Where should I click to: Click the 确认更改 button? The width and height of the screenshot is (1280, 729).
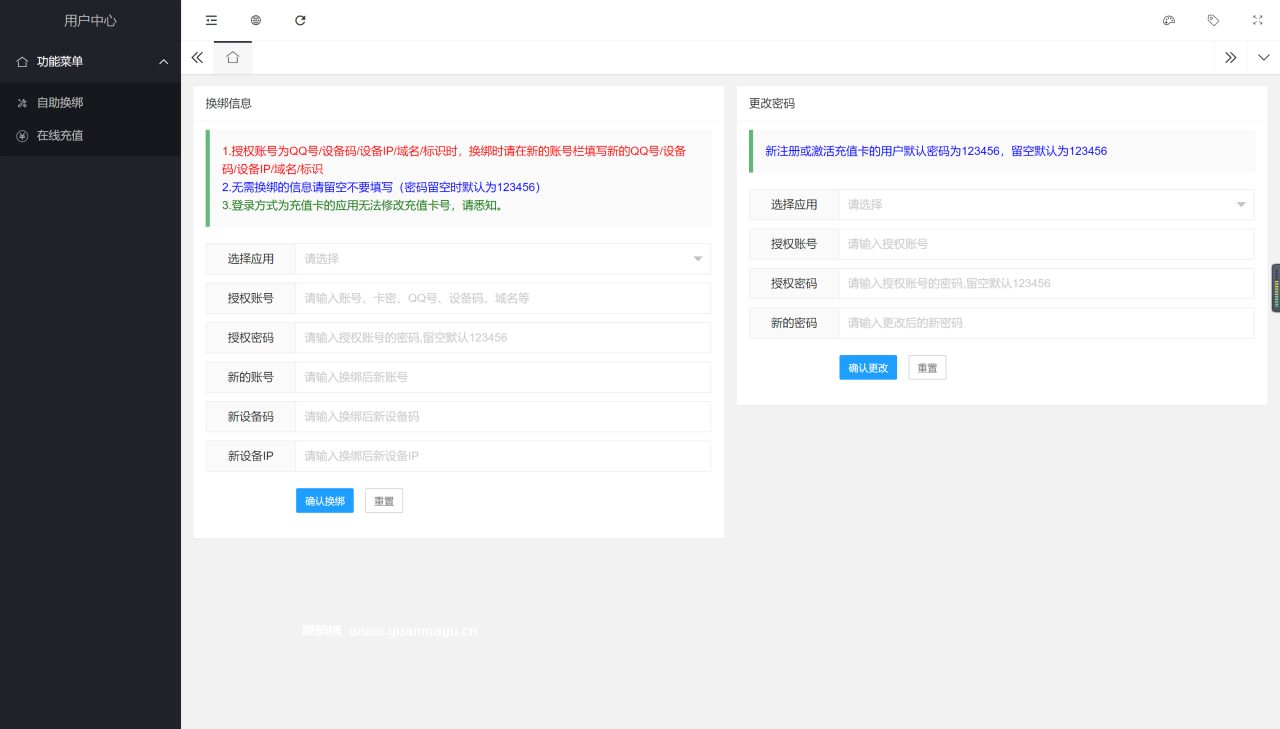(x=868, y=367)
